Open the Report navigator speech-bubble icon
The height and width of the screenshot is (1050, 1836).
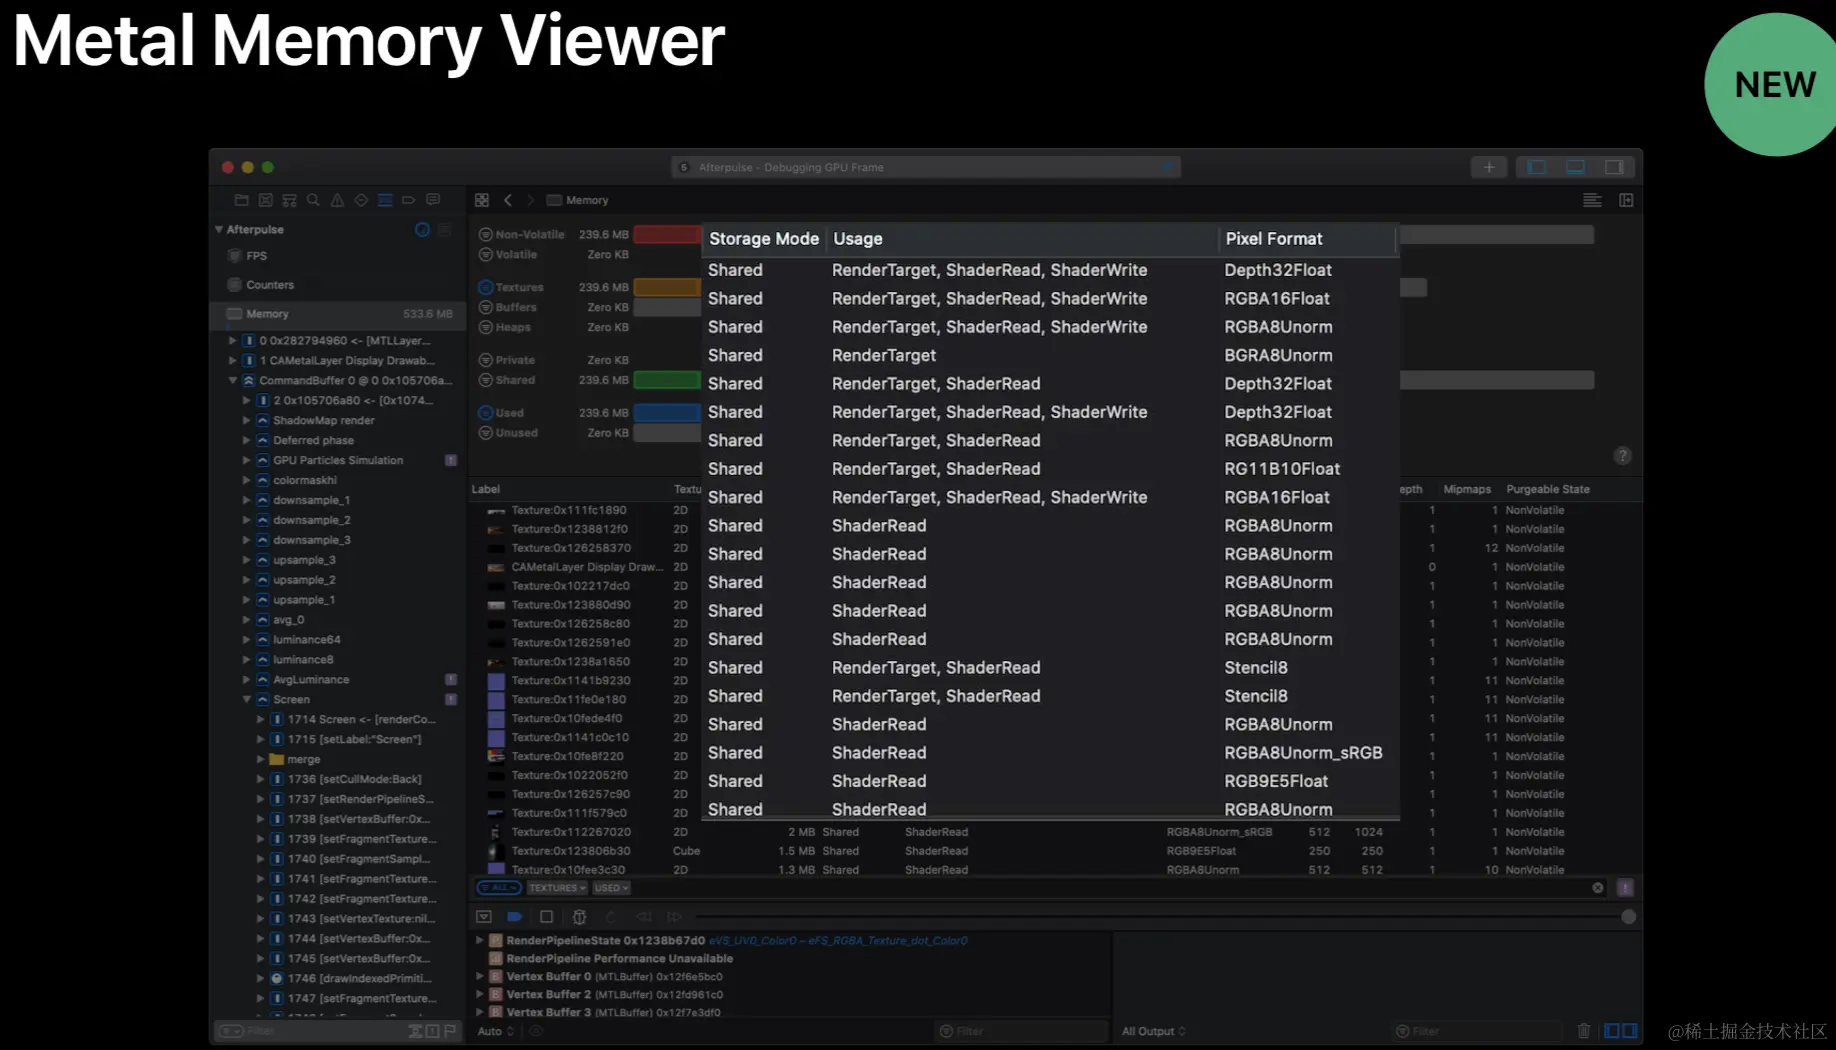point(433,200)
